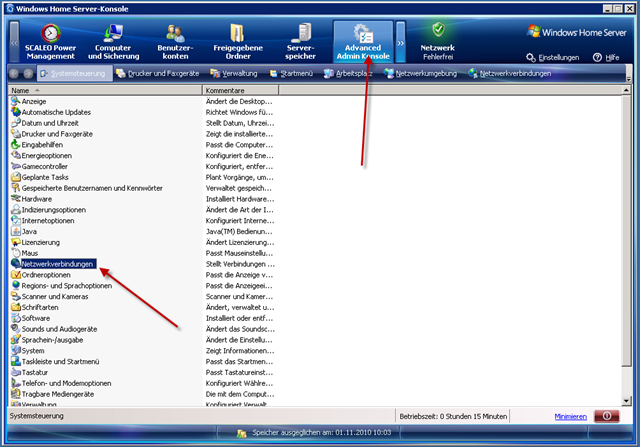The height and width of the screenshot is (447, 640).
Task: Show the previous tabs with the left chevron
Action: click(14, 42)
